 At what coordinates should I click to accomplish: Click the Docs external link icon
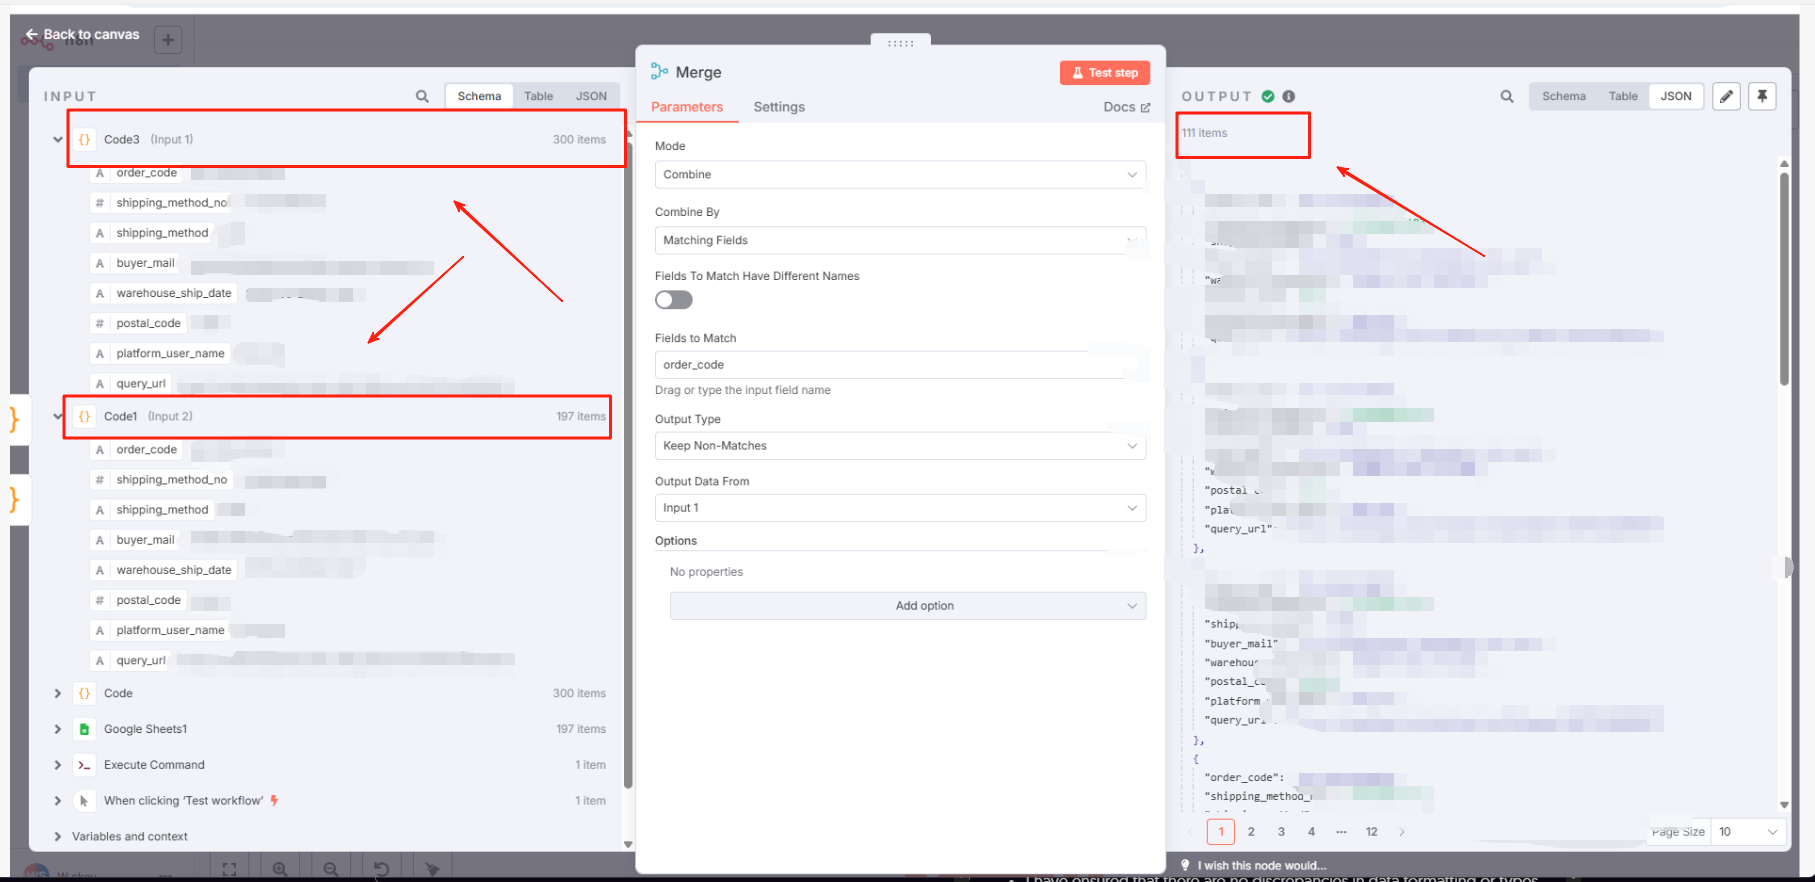(1146, 107)
